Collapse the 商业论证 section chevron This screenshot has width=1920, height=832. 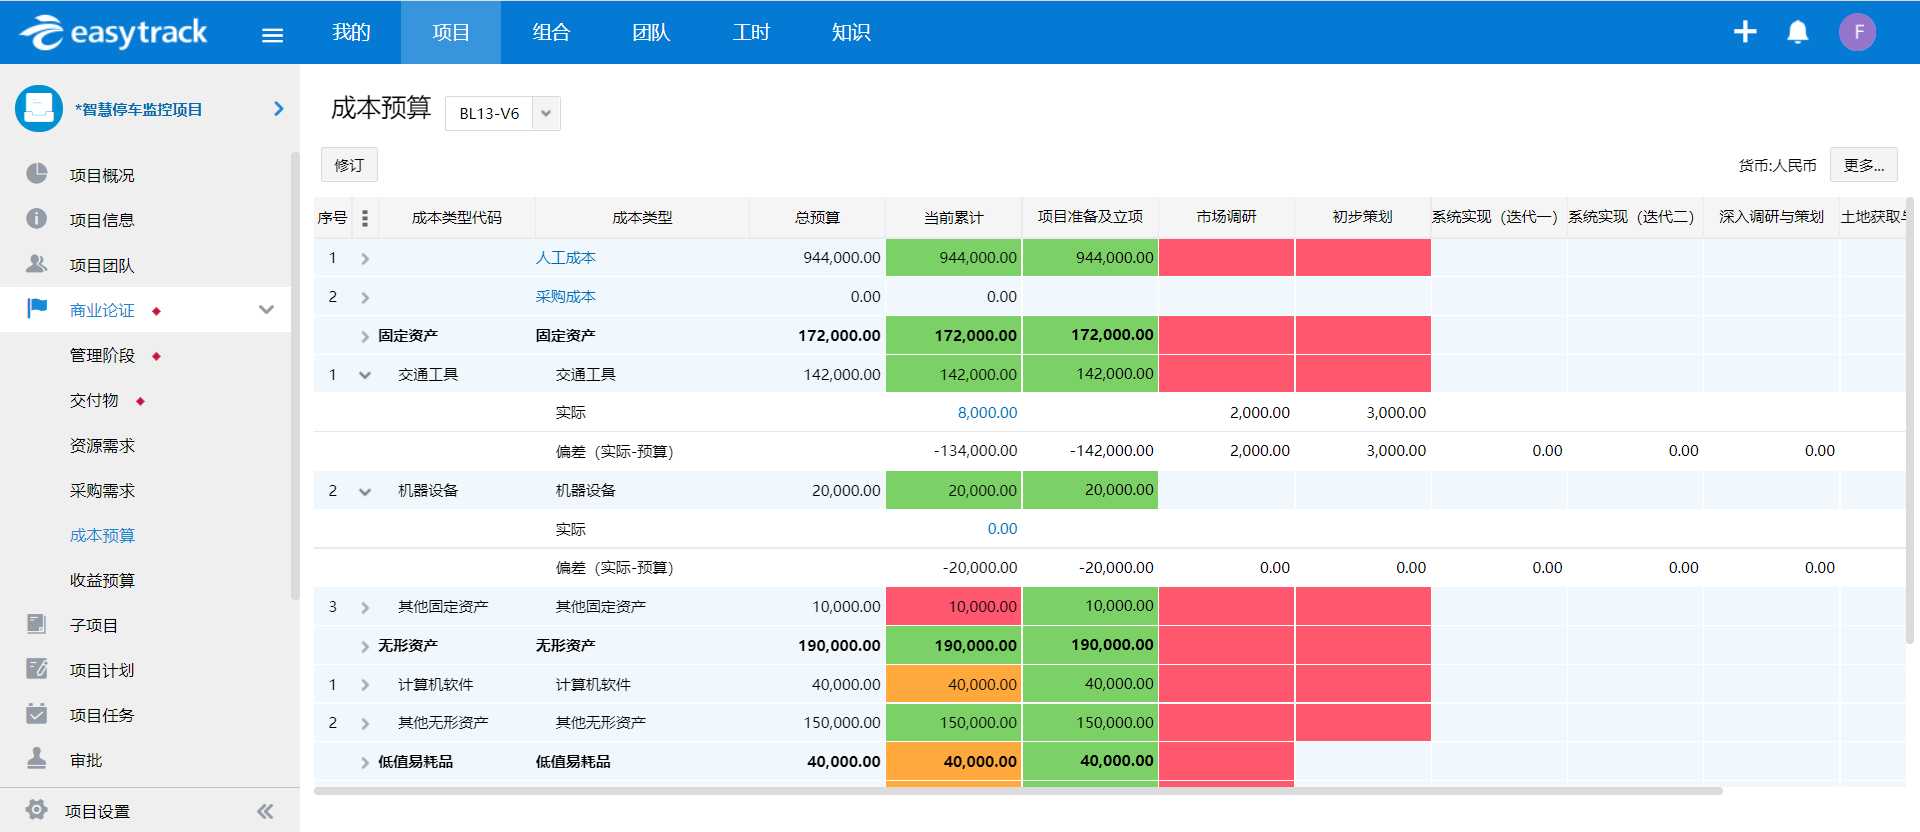(x=266, y=310)
